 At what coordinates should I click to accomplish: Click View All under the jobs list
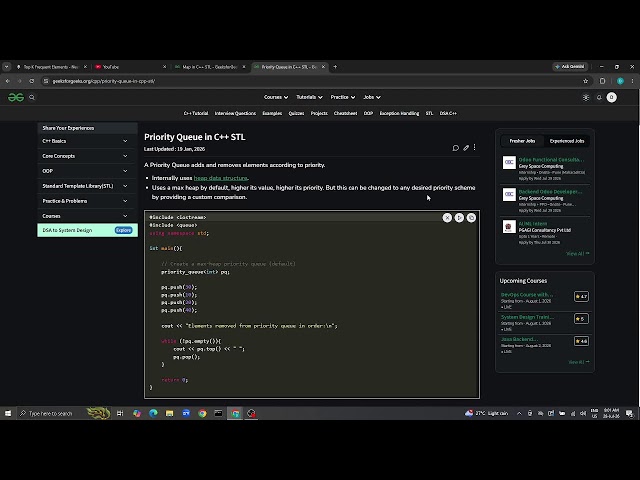(x=578, y=253)
